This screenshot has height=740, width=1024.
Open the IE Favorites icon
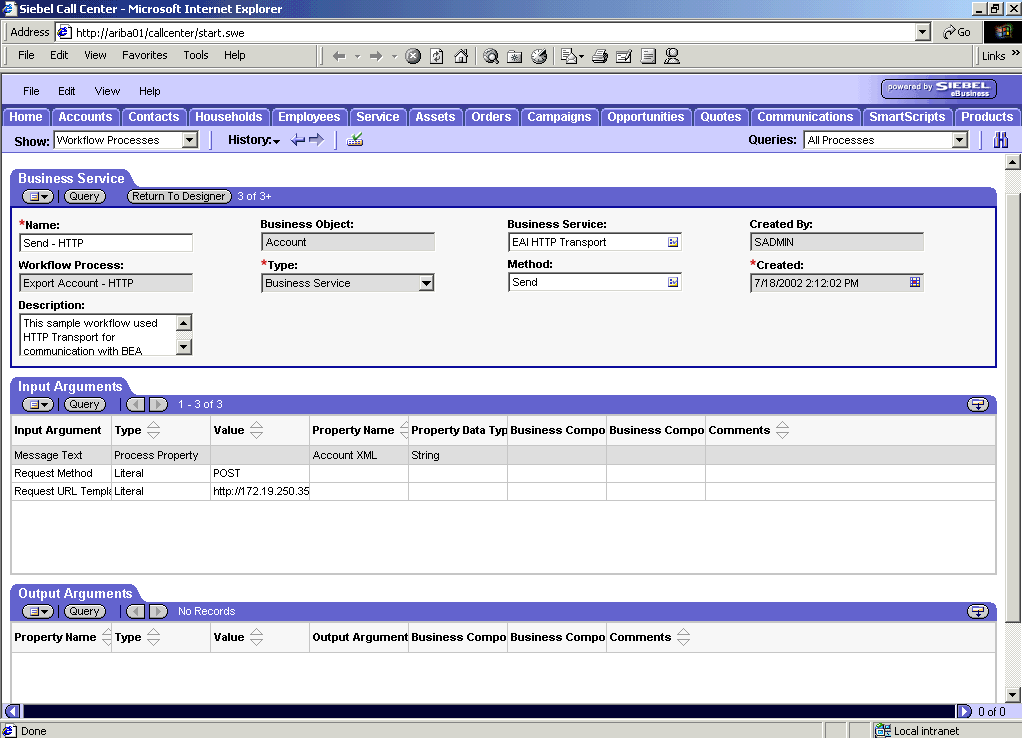pyautogui.click(x=515, y=56)
